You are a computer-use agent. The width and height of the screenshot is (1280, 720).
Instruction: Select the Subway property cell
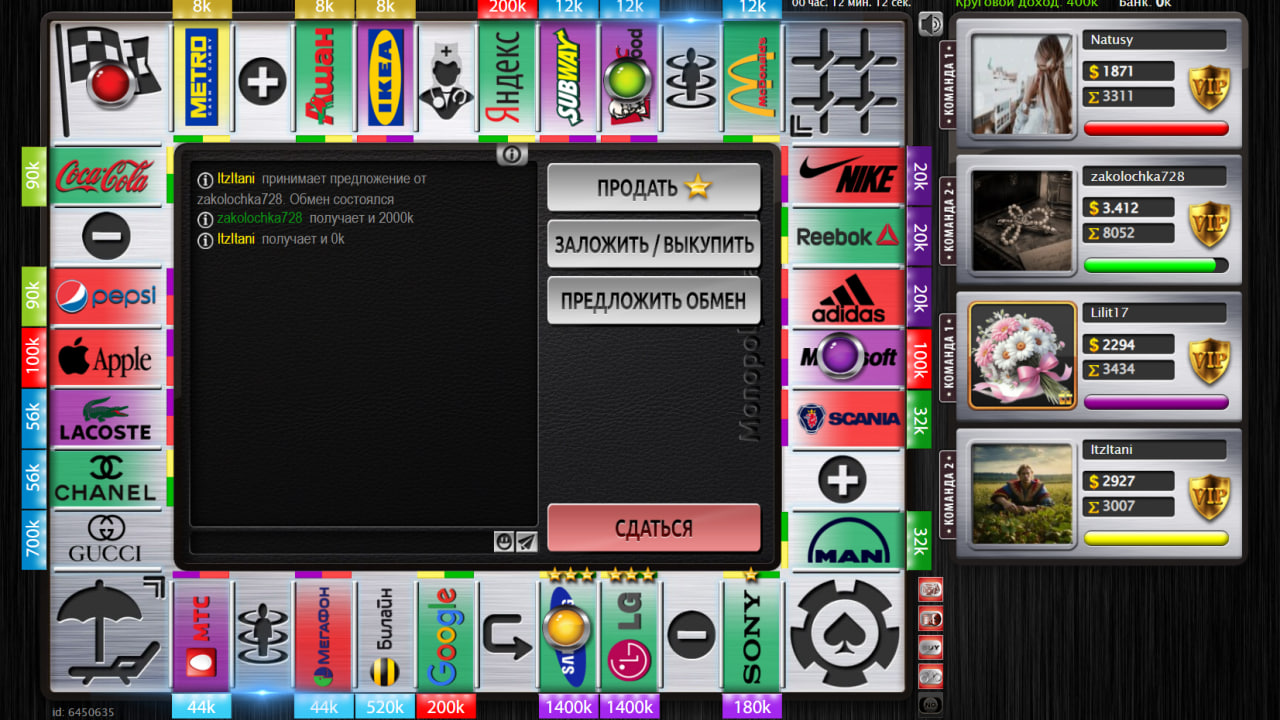(568, 79)
